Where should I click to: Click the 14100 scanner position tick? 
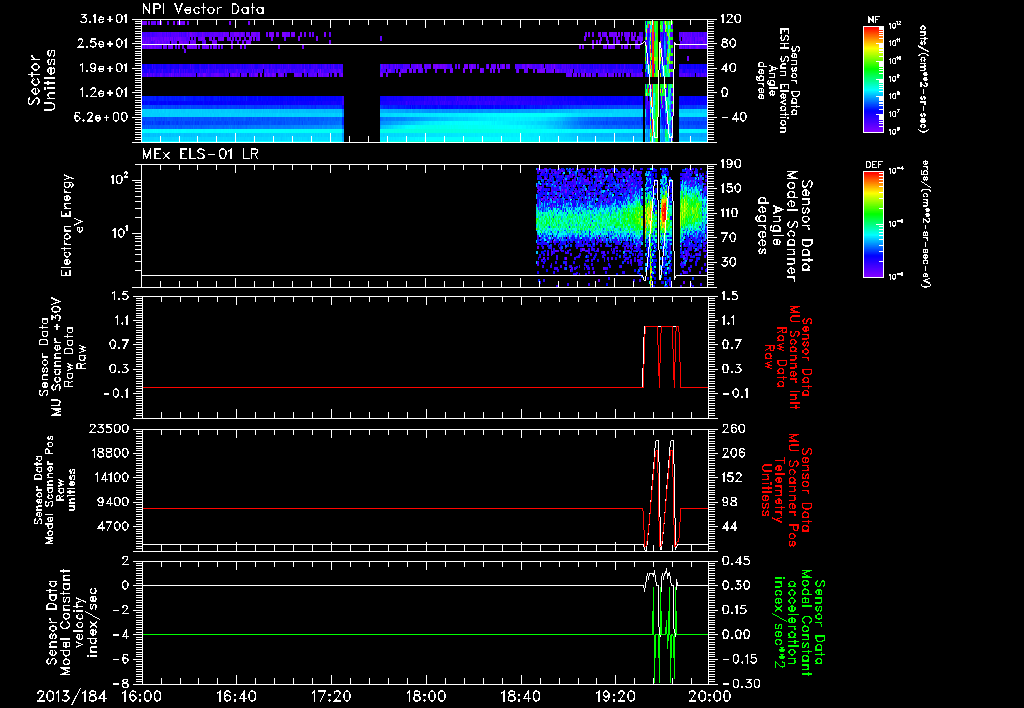point(109,477)
